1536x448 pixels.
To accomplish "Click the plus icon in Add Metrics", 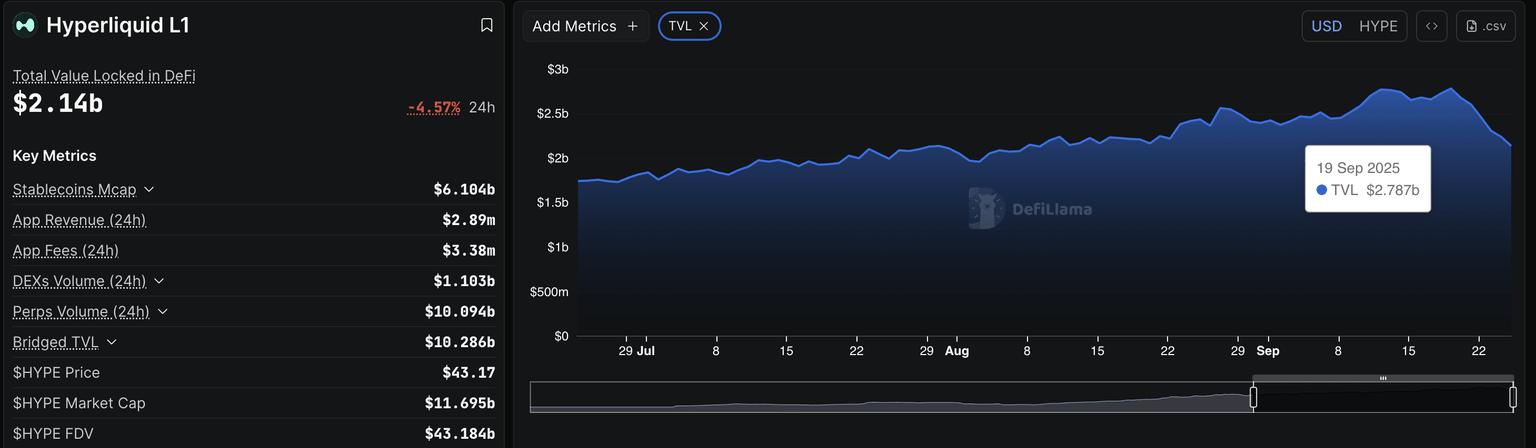I will tap(632, 26).
